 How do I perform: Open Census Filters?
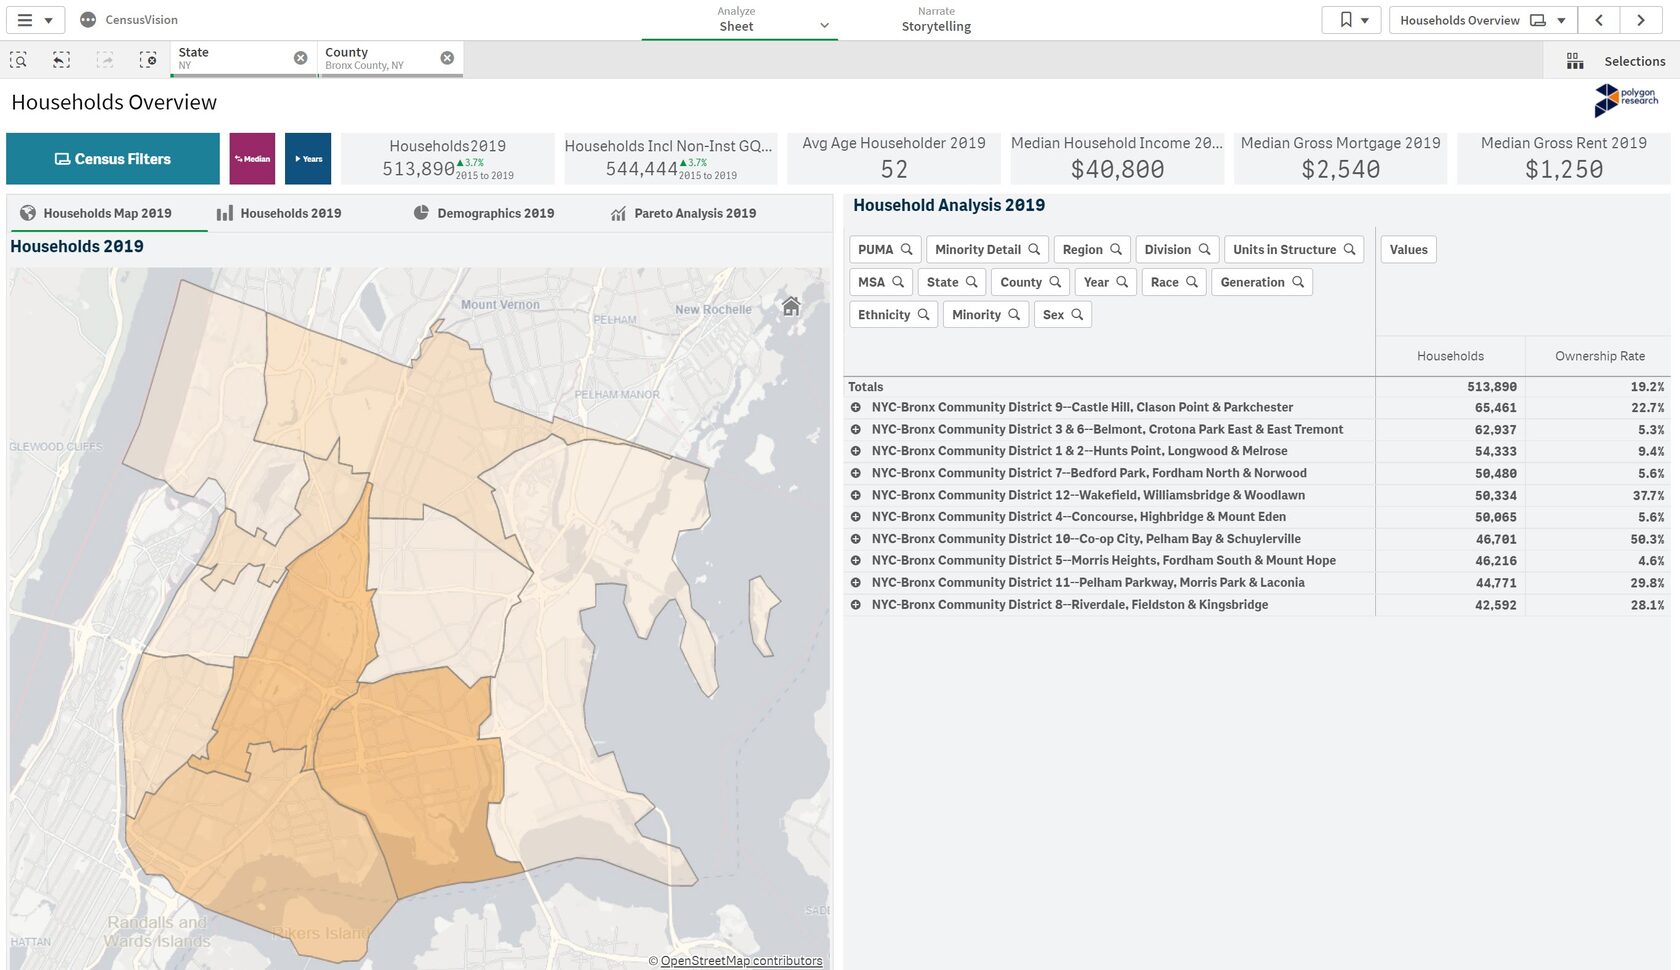pyautogui.click(x=113, y=159)
